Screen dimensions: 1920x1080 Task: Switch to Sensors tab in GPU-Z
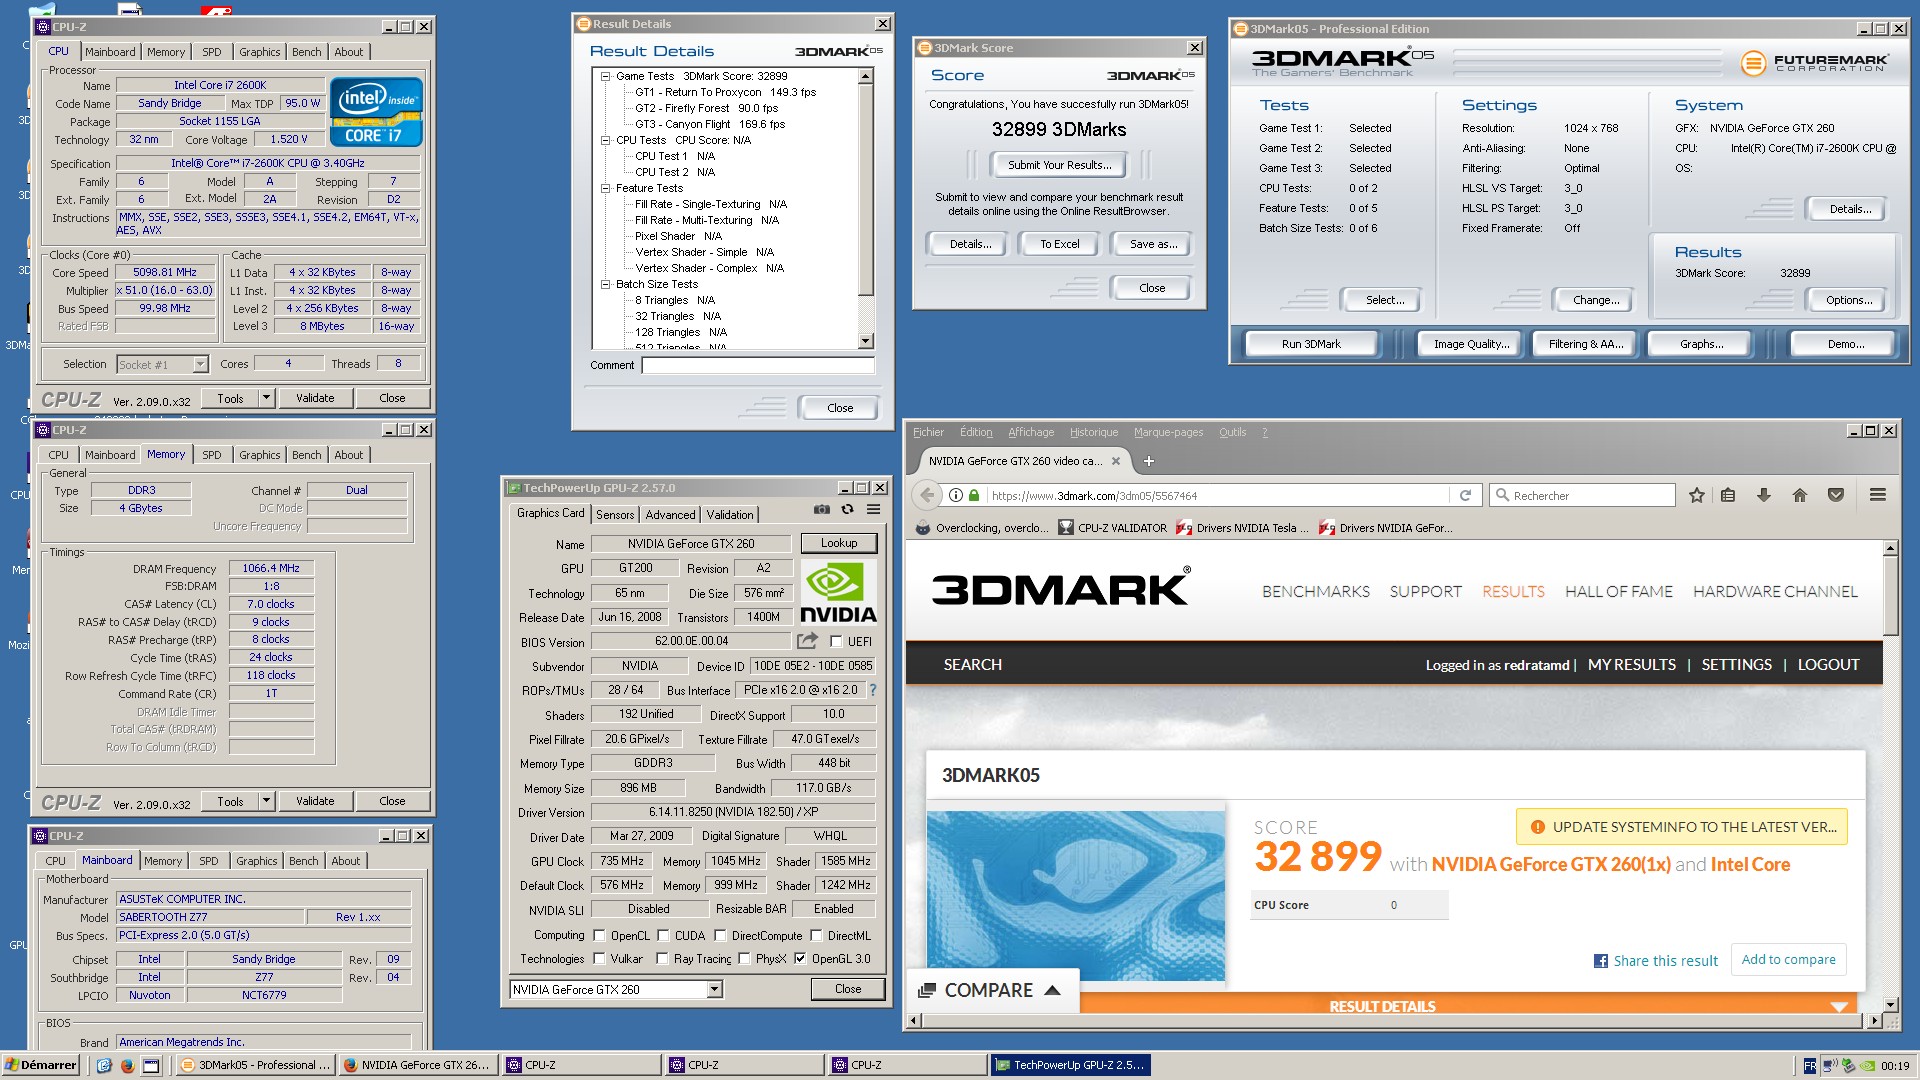pos(615,514)
